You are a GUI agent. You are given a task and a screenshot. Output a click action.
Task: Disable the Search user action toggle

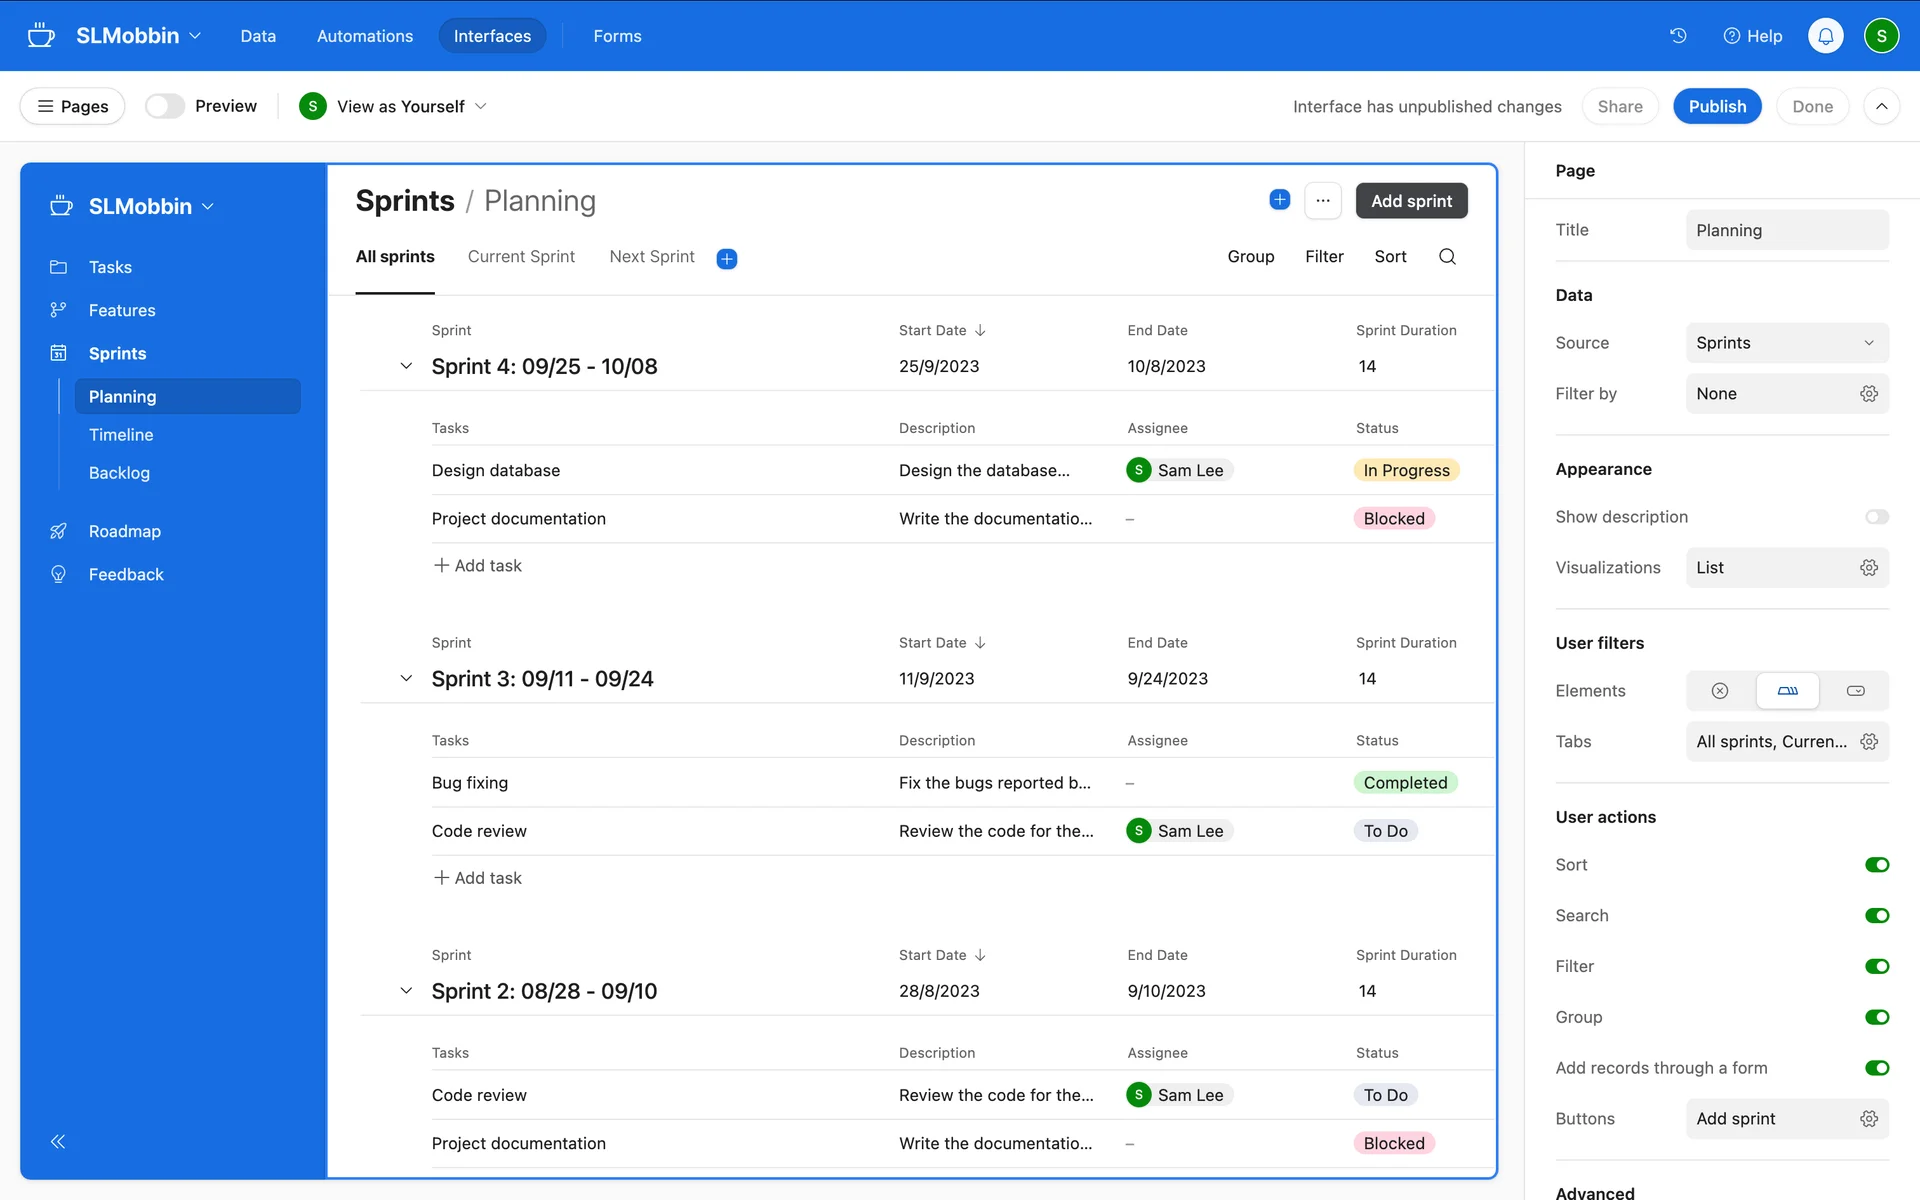coord(1876,916)
